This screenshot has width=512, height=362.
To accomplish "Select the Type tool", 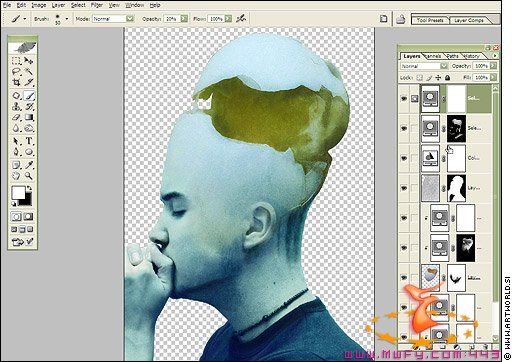I will pos(29,141).
